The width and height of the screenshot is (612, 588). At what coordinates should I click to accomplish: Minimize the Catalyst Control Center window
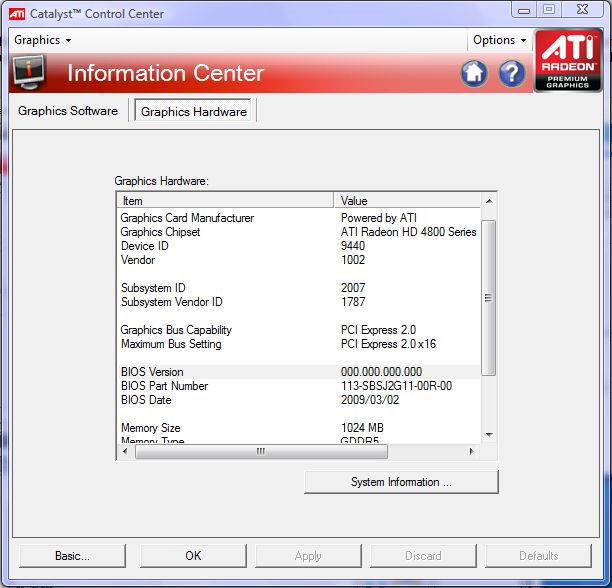524,10
